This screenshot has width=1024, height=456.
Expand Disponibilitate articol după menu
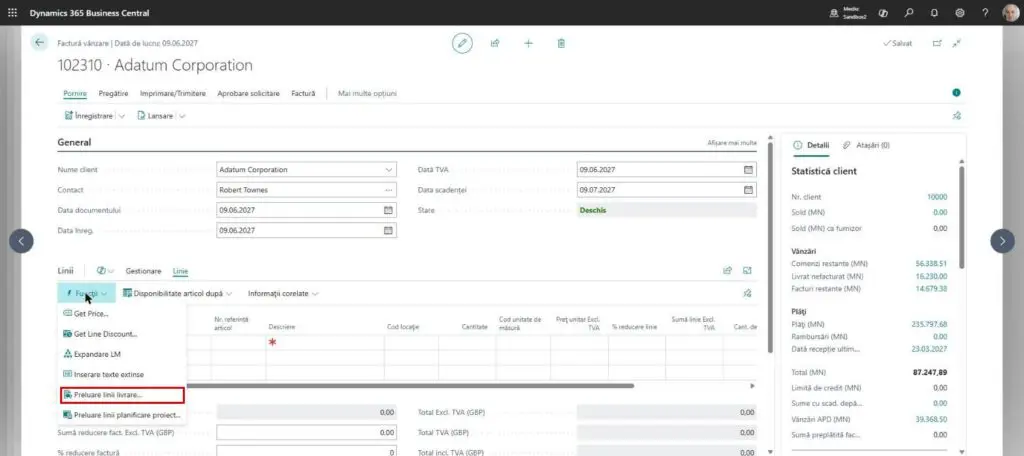(177, 294)
